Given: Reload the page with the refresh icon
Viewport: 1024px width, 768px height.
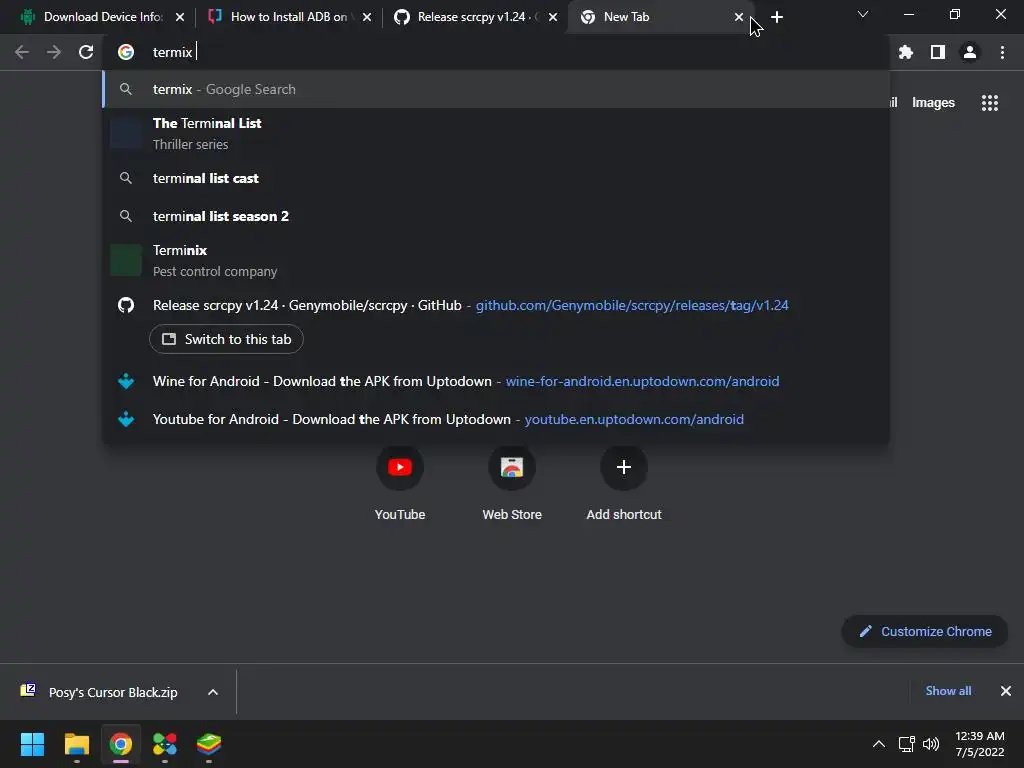Looking at the screenshot, I should 86,52.
